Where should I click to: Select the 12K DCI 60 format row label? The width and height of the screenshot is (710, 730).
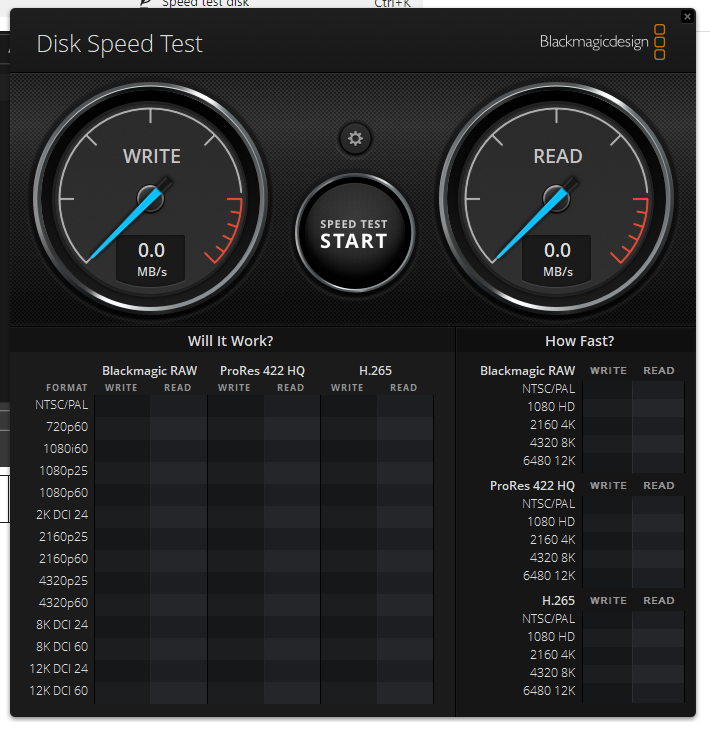(x=59, y=691)
